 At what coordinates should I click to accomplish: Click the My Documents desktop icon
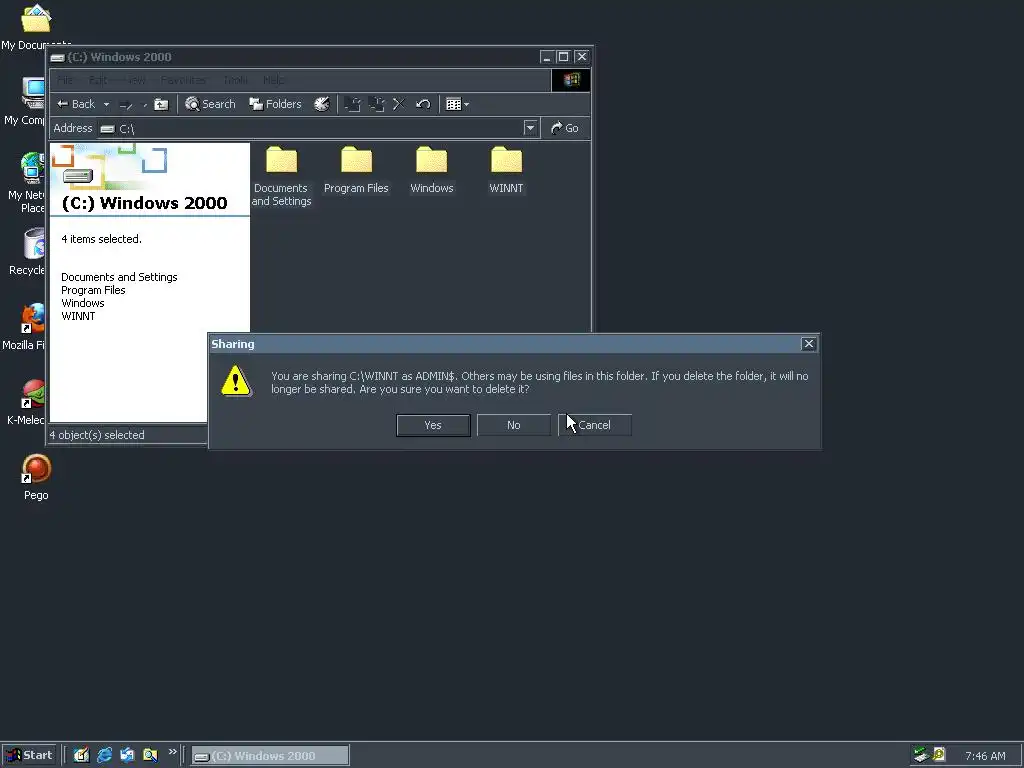pos(35,27)
